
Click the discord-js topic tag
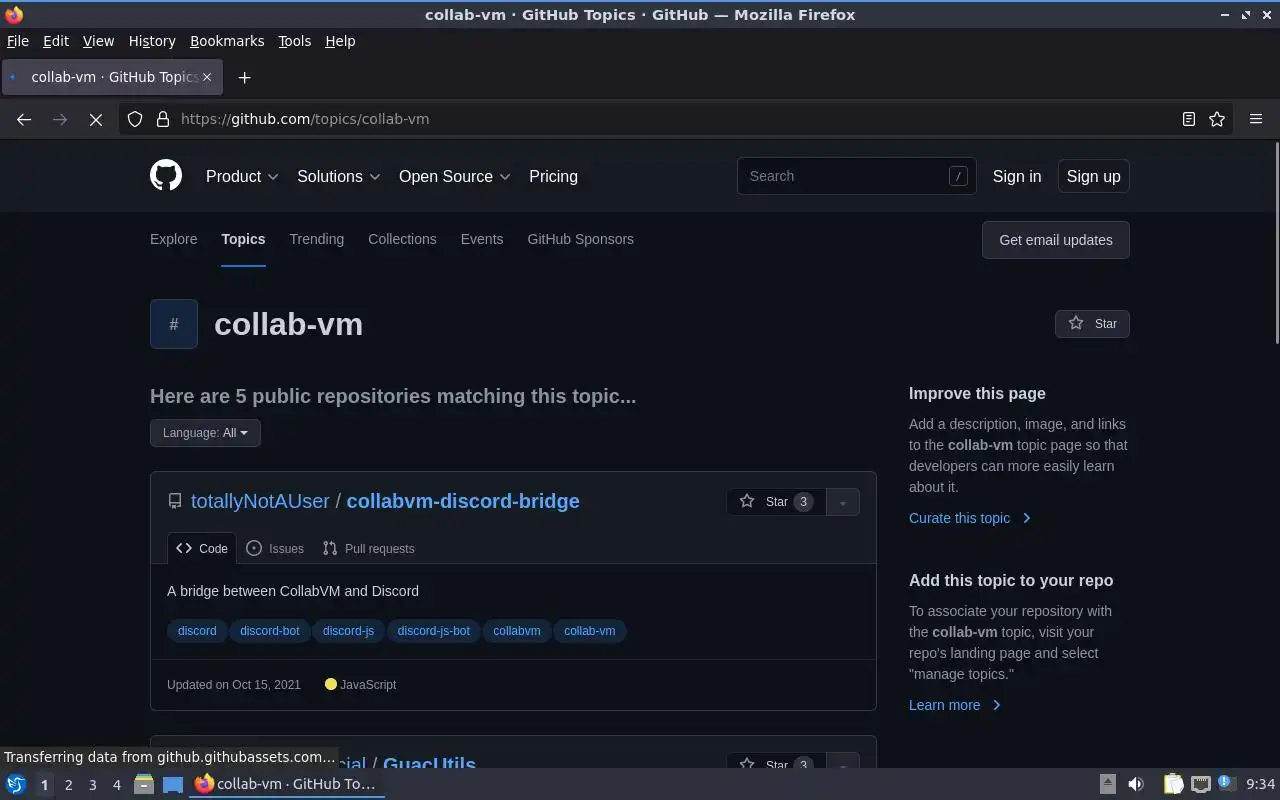click(348, 631)
